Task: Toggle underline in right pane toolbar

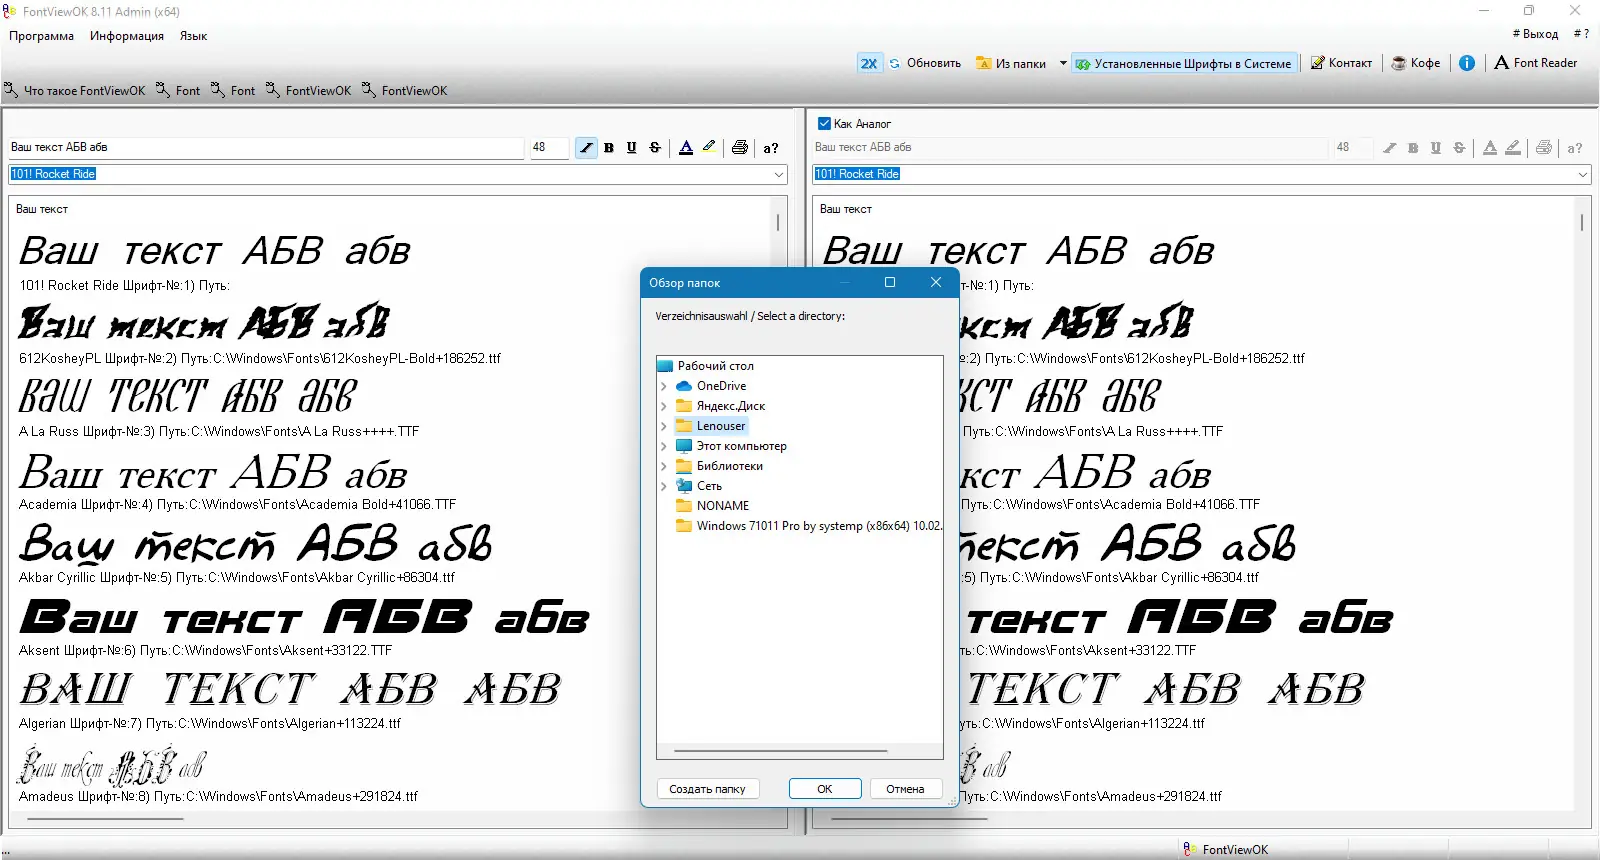Action: (x=1436, y=148)
